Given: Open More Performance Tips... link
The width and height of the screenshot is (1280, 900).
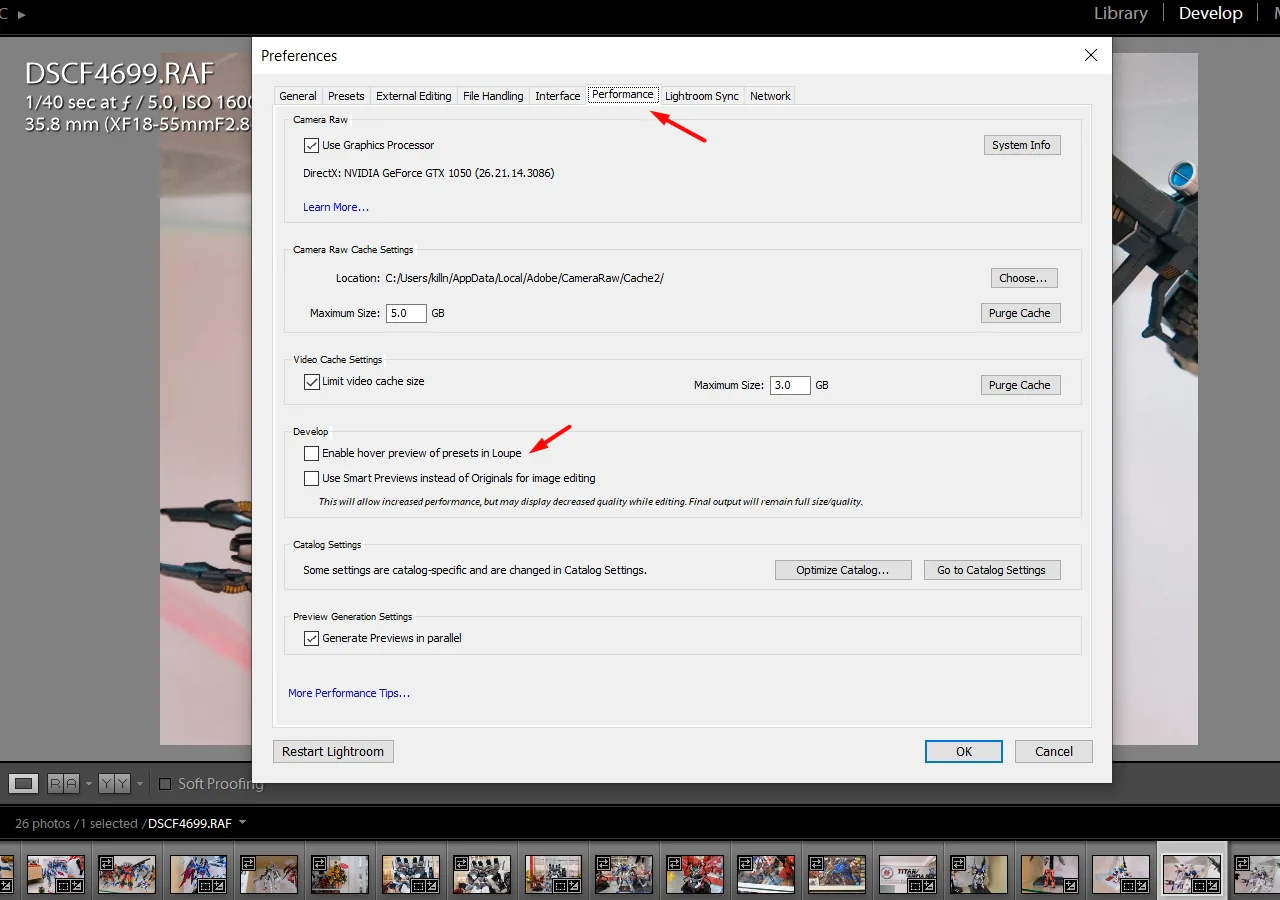Looking at the screenshot, I should pyautogui.click(x=349, y=693).
